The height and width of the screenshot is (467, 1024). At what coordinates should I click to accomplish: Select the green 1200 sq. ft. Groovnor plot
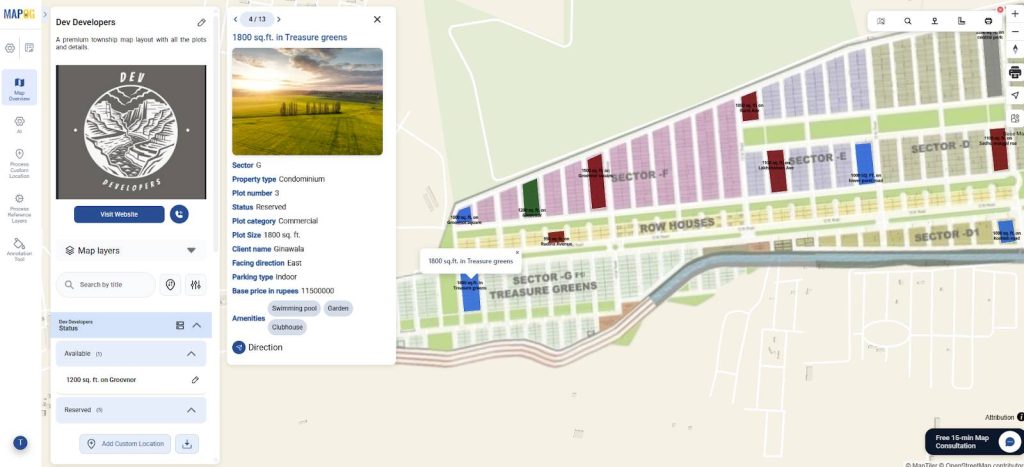coord(531,199)
